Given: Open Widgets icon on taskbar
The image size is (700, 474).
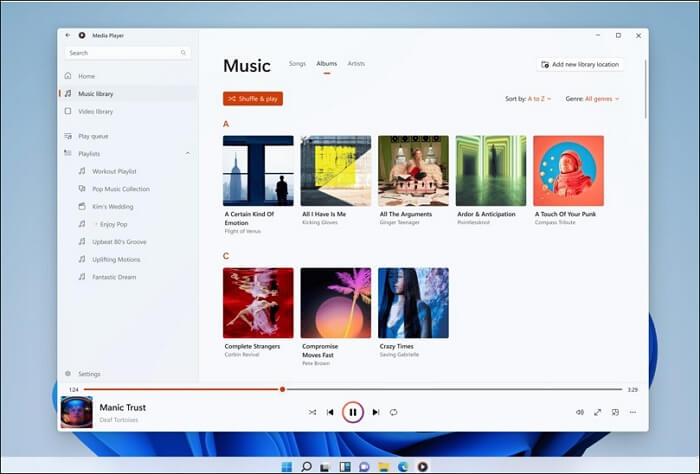Looking at the screenshot, I should [x=345, y=467].
